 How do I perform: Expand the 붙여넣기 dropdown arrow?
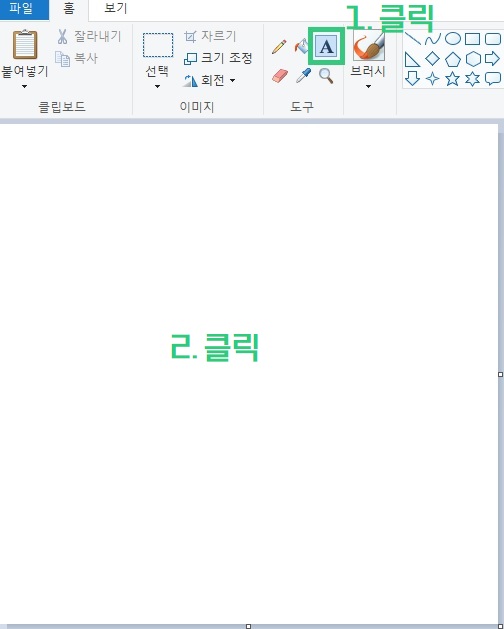(x=24, y=86)
